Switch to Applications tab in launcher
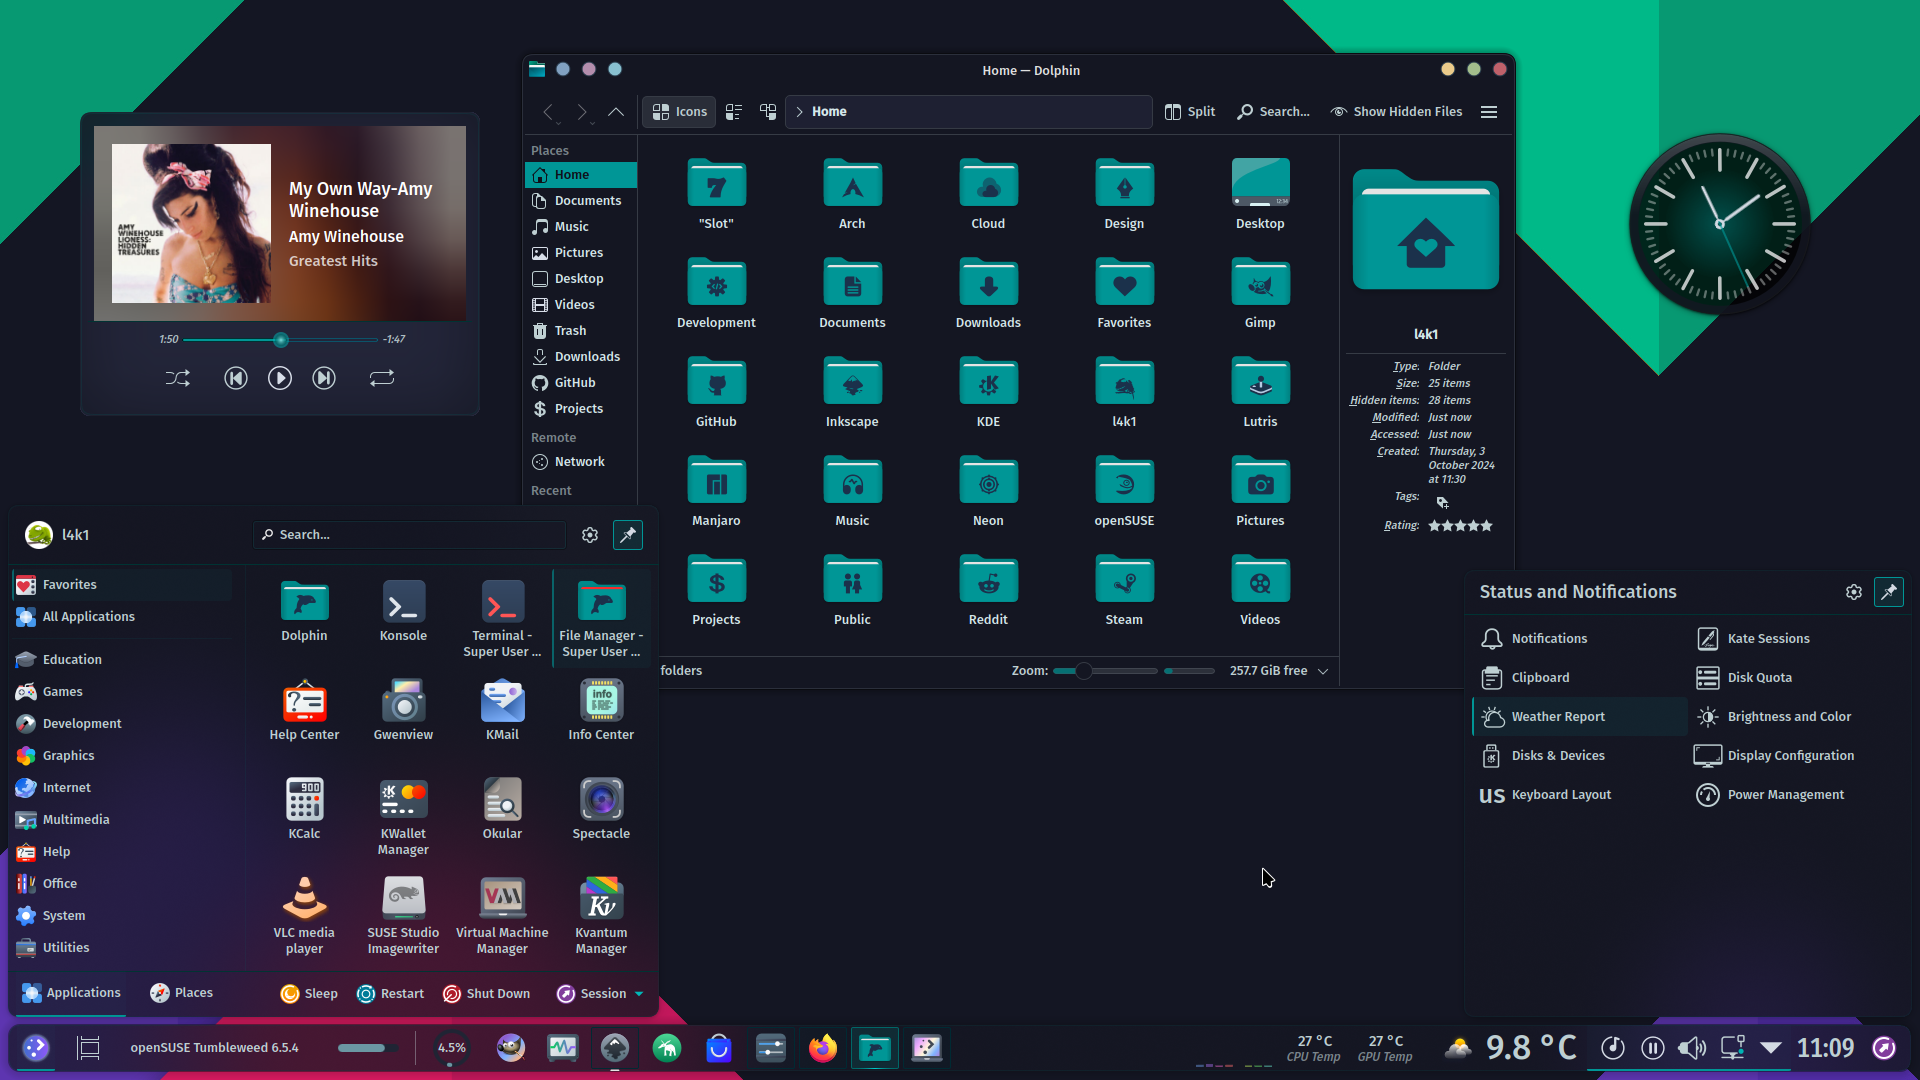 point(71,992)
